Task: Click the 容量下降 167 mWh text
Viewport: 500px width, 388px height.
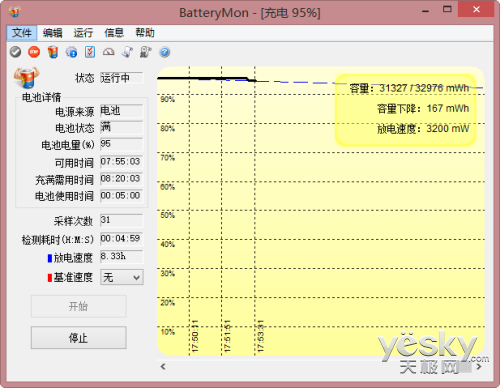Action: click(423, 108)
